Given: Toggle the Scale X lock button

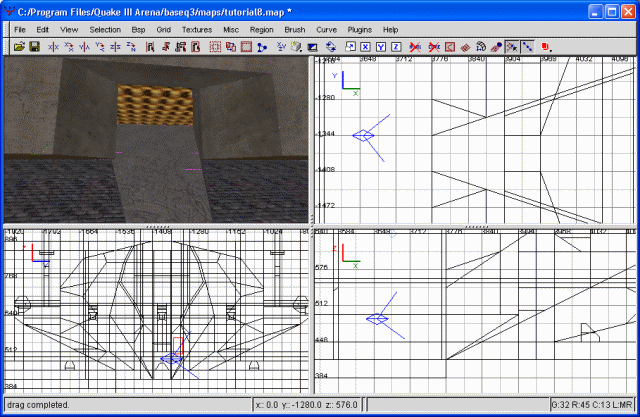Looking at the screenshot, I should 365,47.
